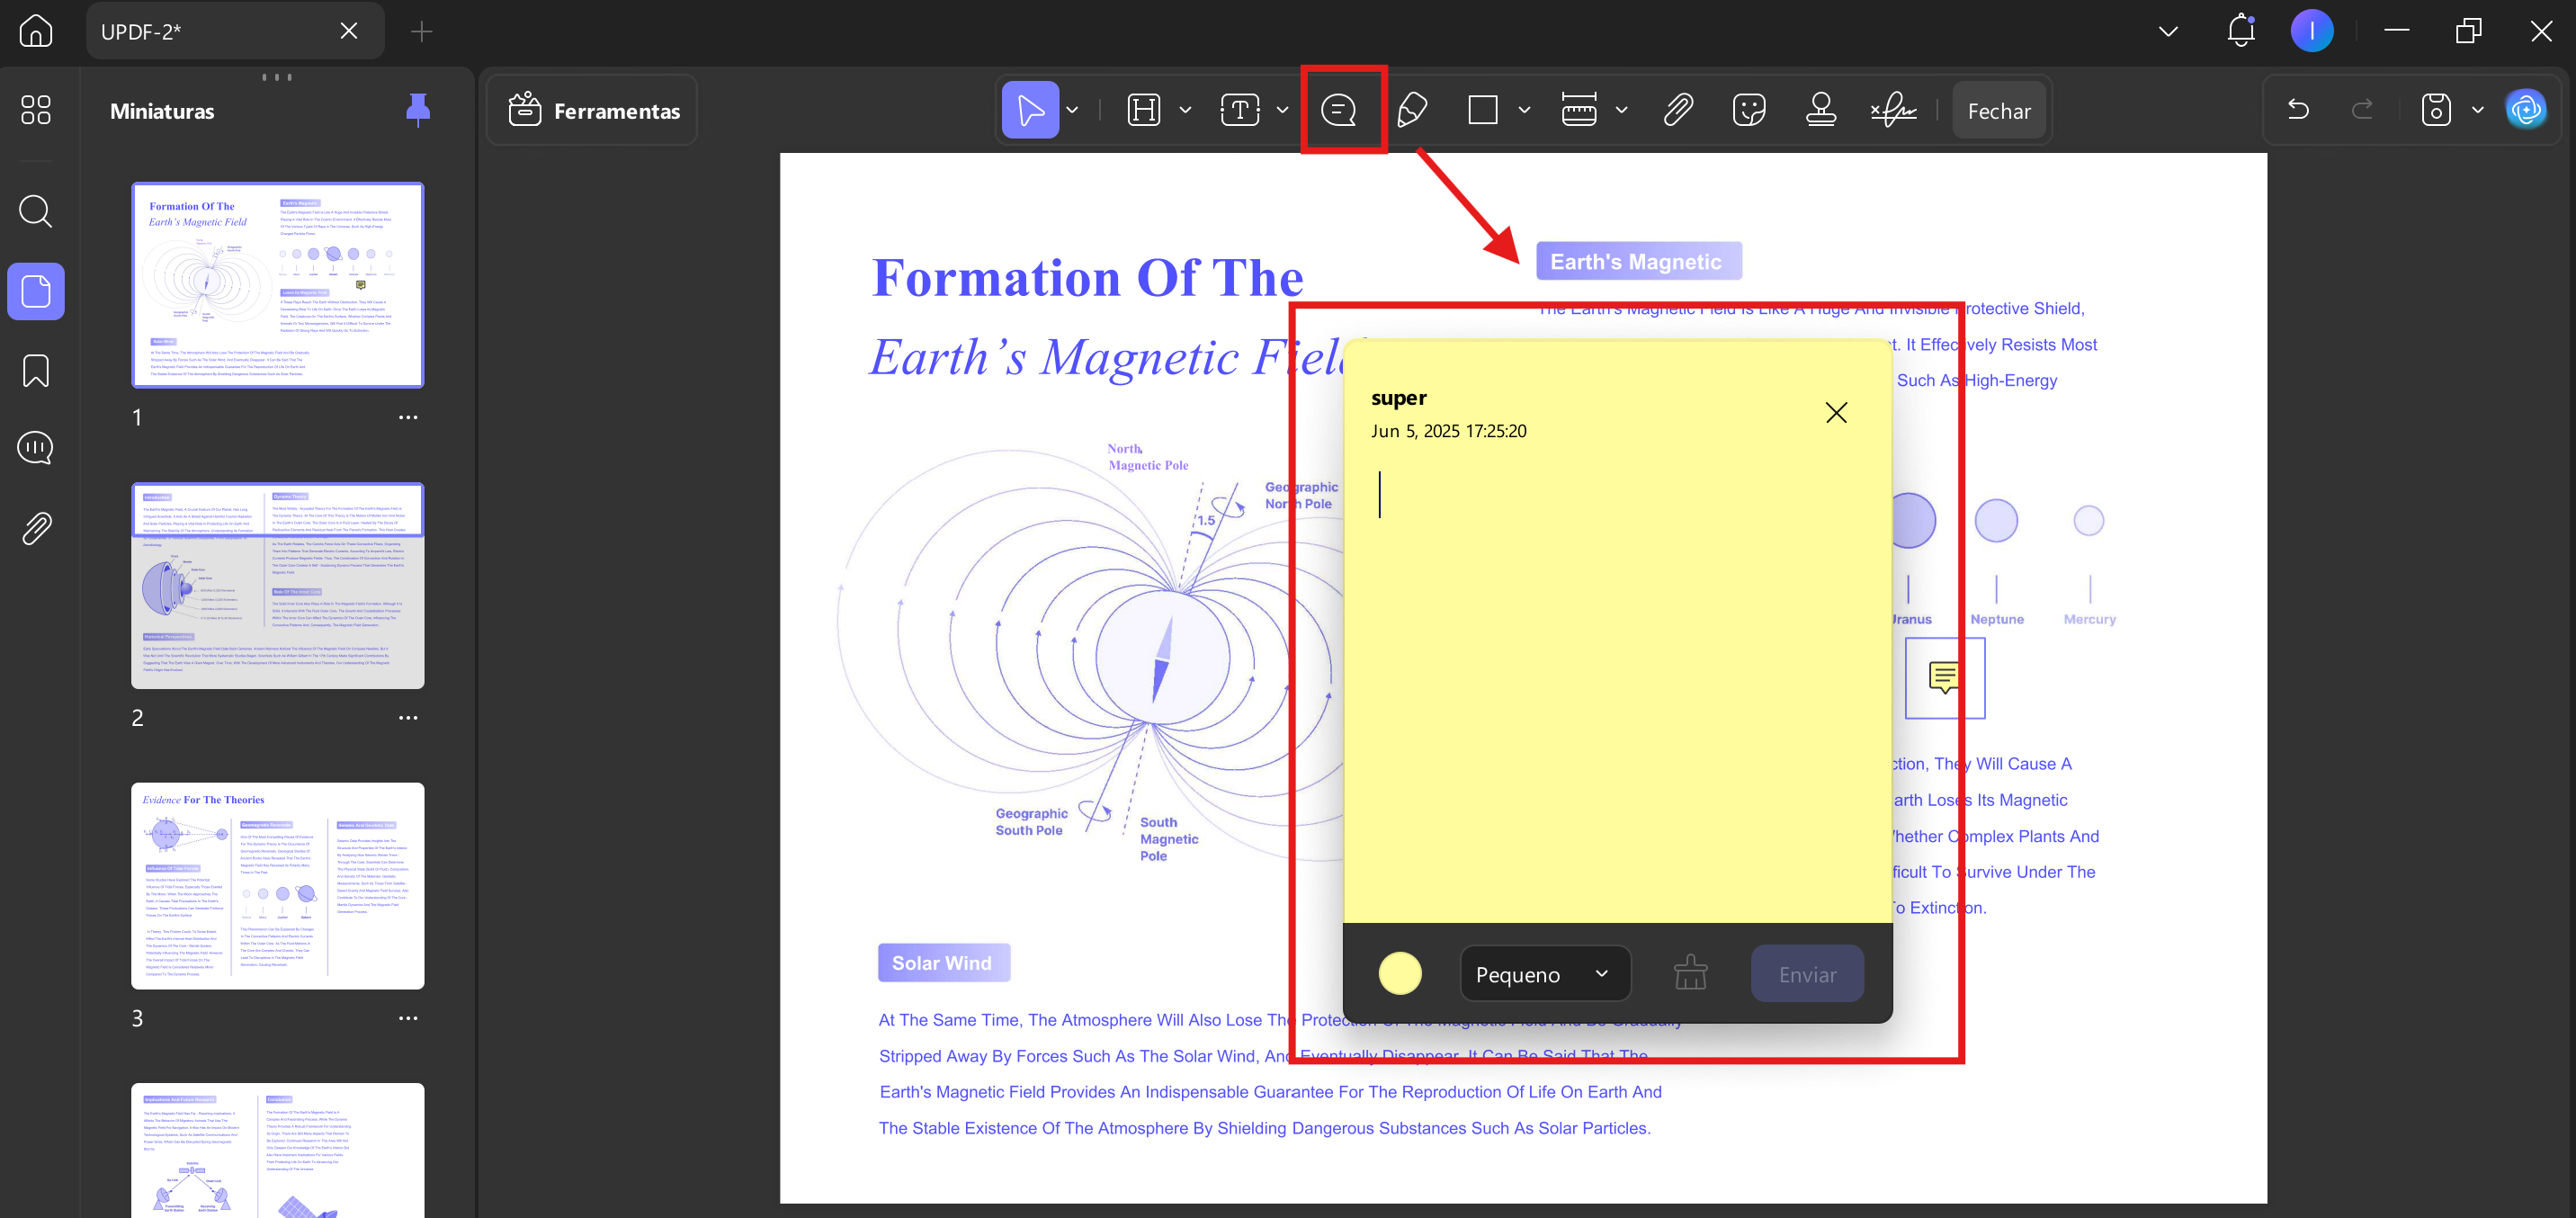This screenshot has height=1218, width=2576.
Task: Open the signature tool
Action: (1893, 110)
